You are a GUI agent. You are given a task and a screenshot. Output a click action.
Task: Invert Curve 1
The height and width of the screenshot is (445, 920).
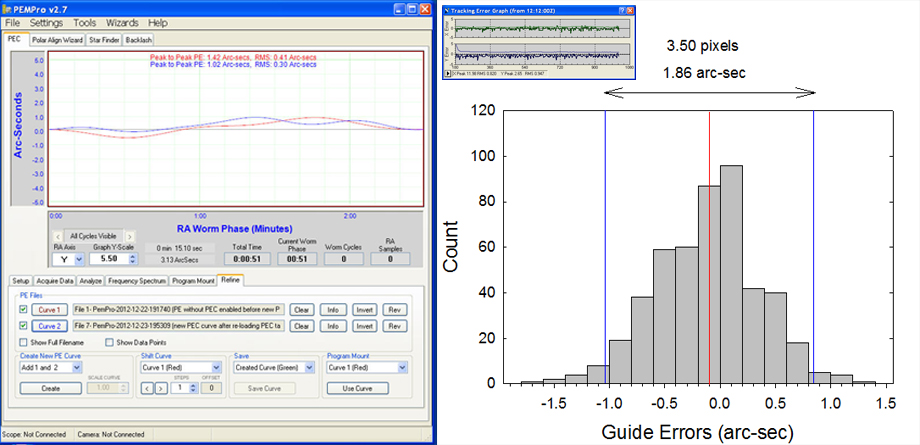click(364, 309)
